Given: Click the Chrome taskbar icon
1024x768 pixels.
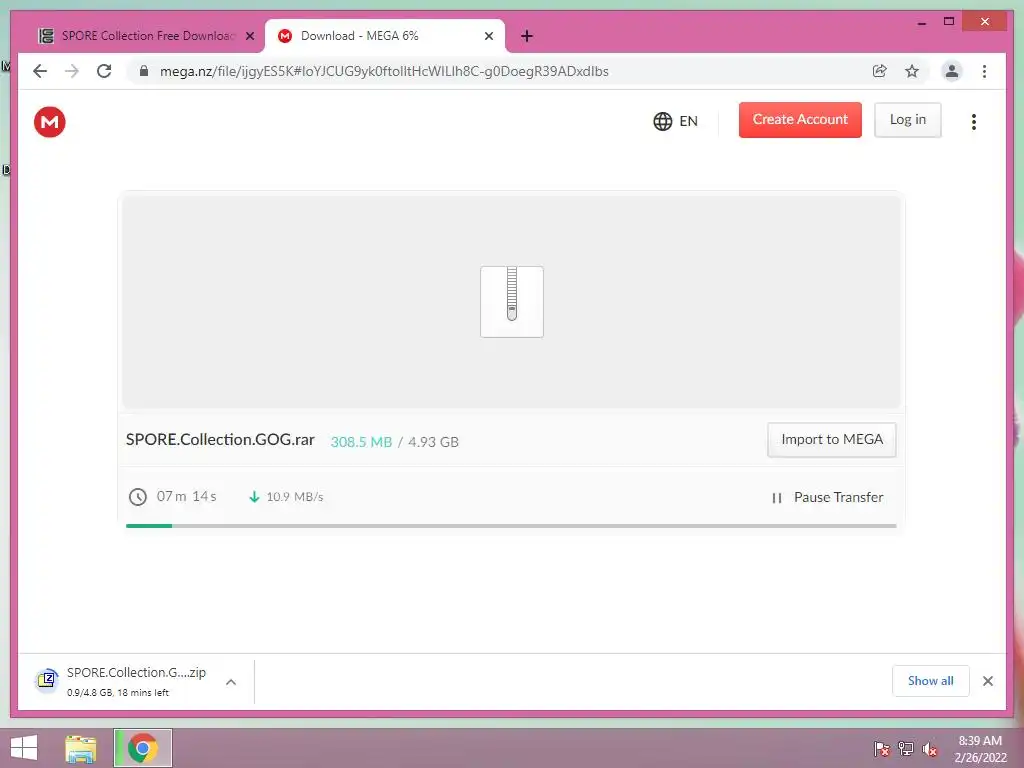Looking at the screenshot, I should [x=142, y=748].
